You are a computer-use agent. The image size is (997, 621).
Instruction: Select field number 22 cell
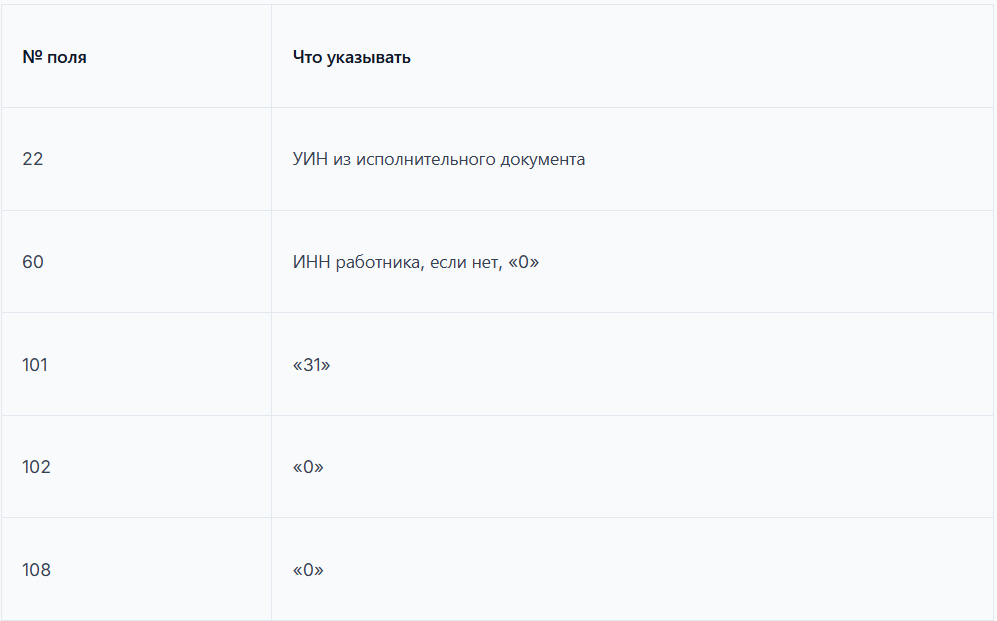pyautogui.click(x=33, y=159)
